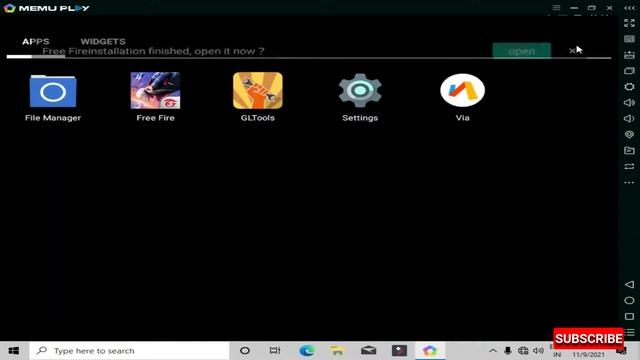Open the File Manager app

coord(53,97)
